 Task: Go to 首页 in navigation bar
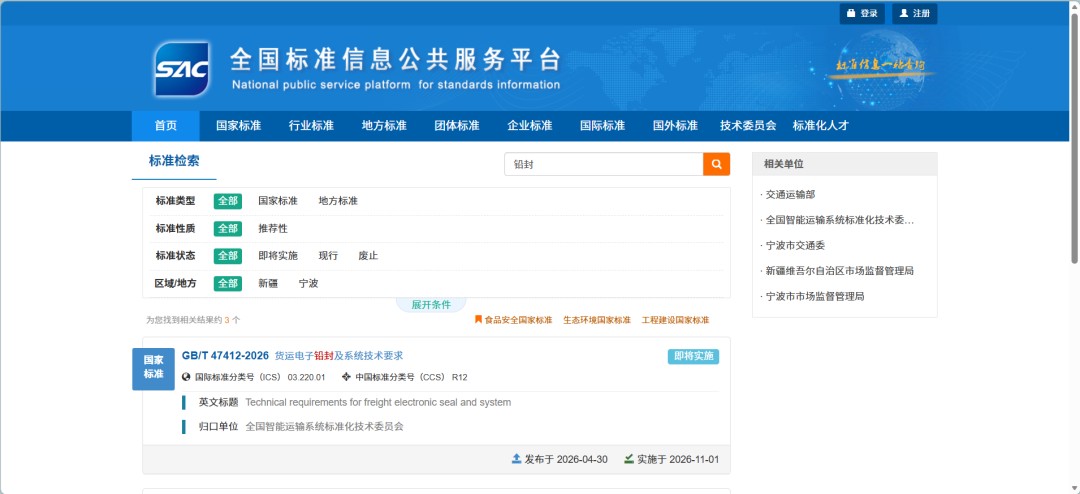coord(165,126)
